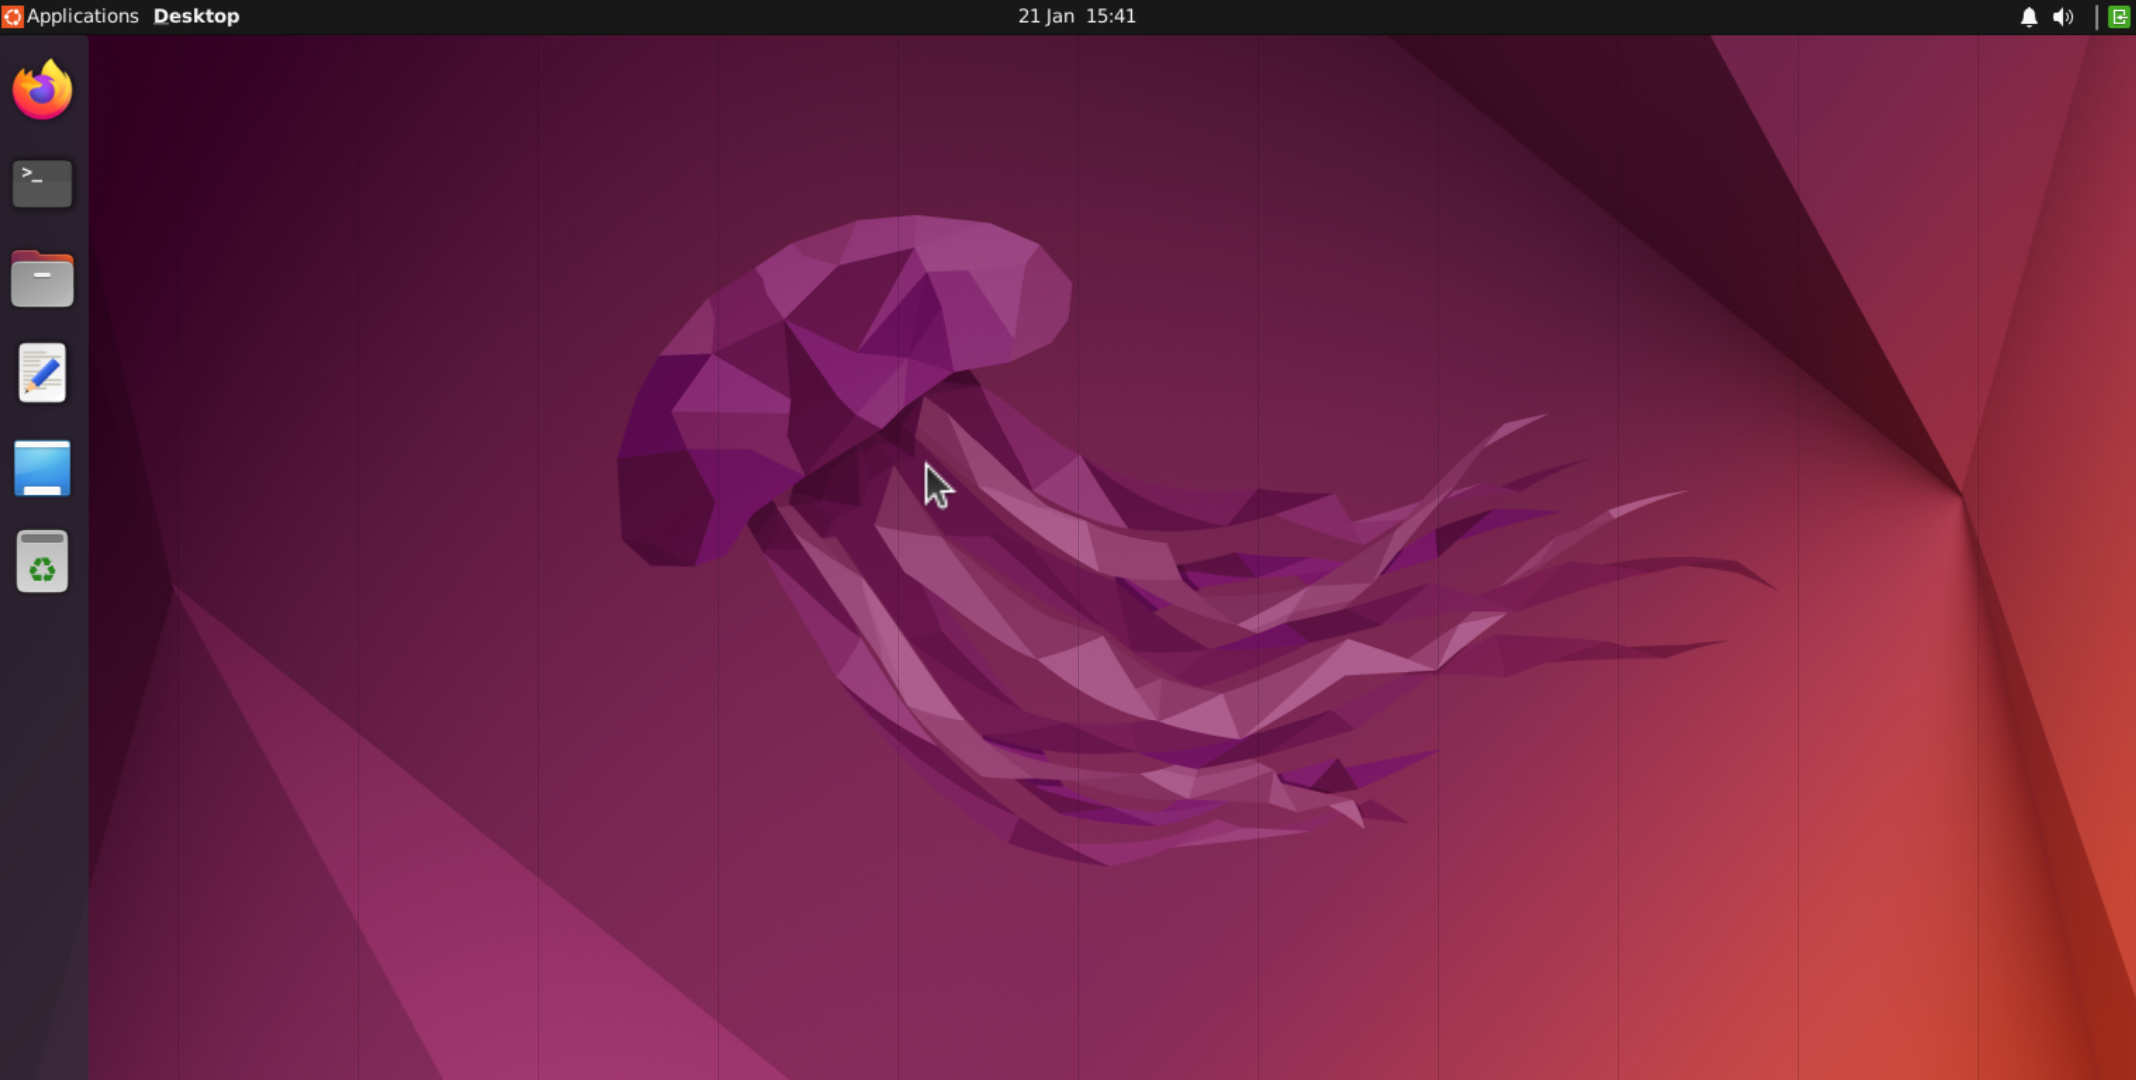Viewport: 2136px width, 1080px height.
Task: Open the Trash recycle bin icon
Action: point(42,562)
